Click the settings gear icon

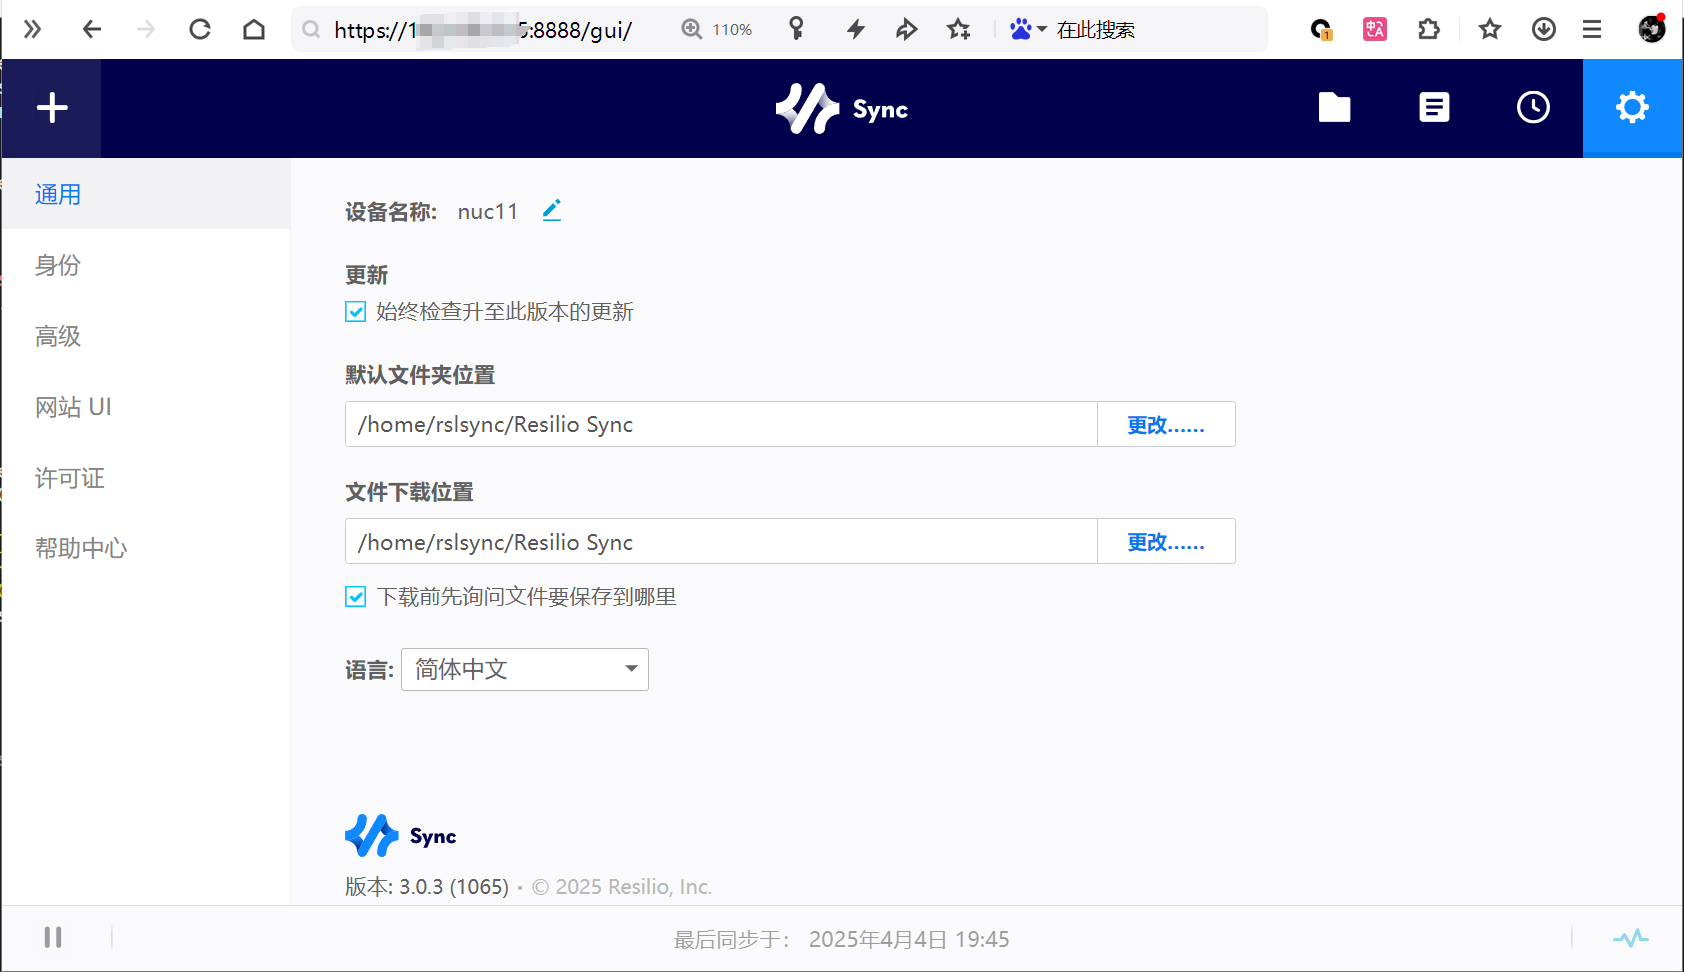tap(1632, 107)
